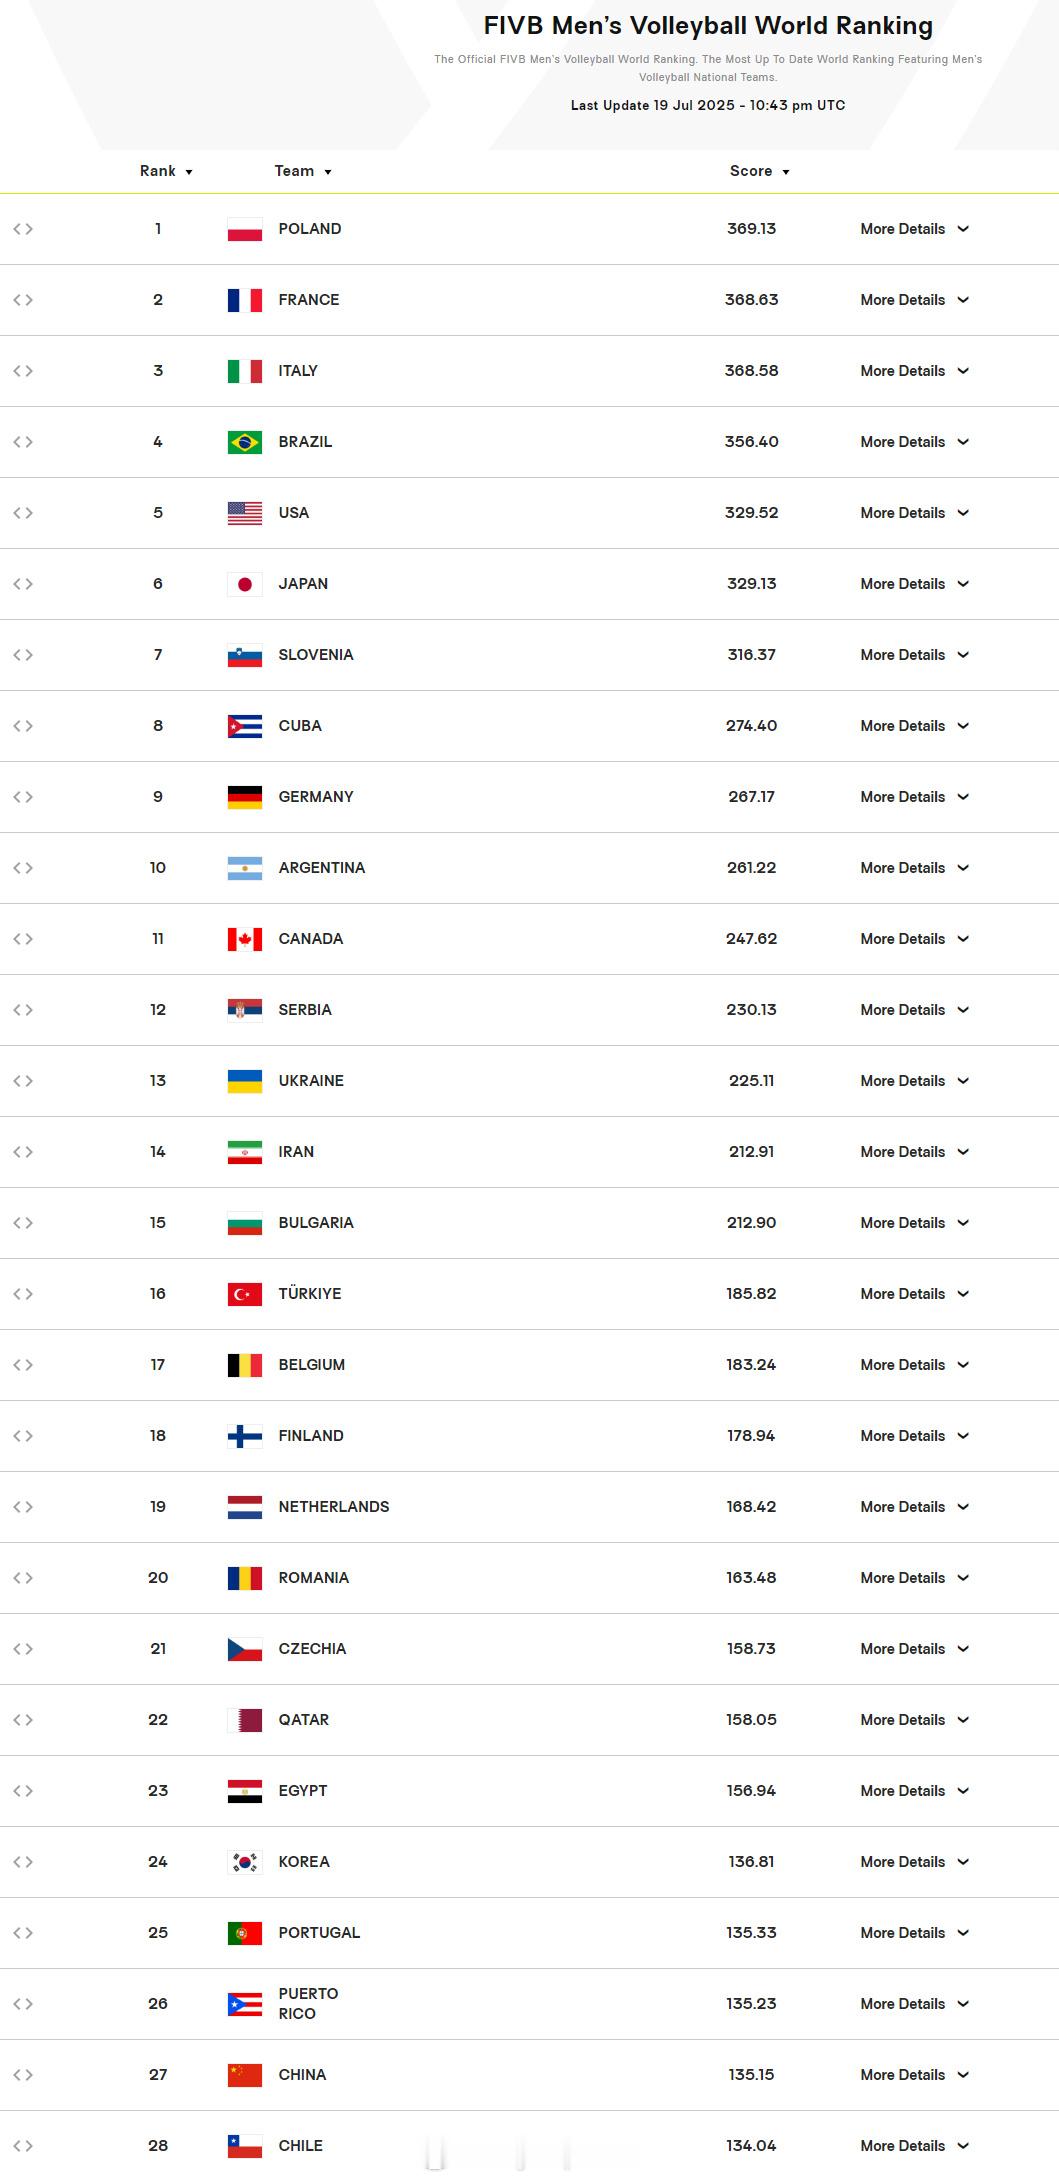Click the Qatar flag icon
Image resolution: width=1059 pixels, height=2181 pixels.
(245, 1720)
